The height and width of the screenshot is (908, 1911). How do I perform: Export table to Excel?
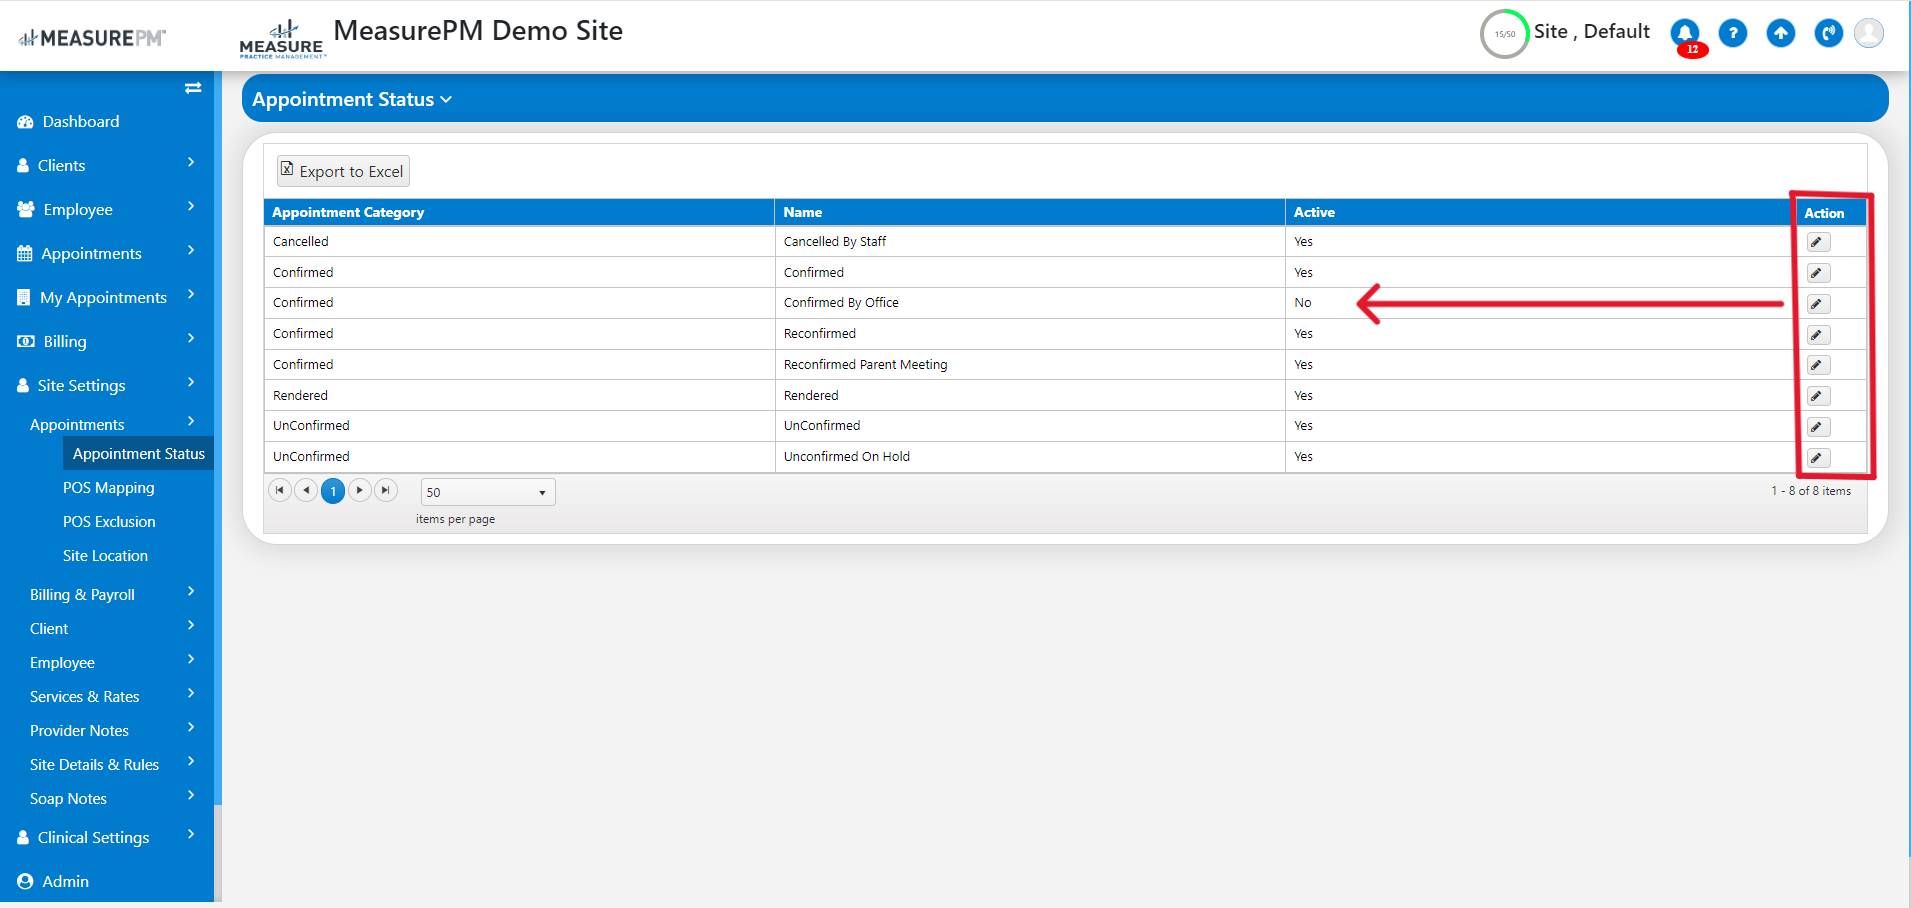coord(343,171)
